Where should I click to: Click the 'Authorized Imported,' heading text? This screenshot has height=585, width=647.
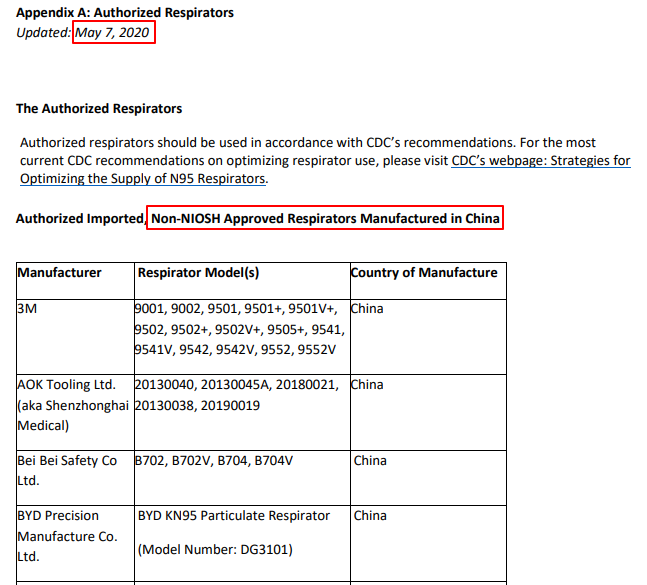(81, 218)
